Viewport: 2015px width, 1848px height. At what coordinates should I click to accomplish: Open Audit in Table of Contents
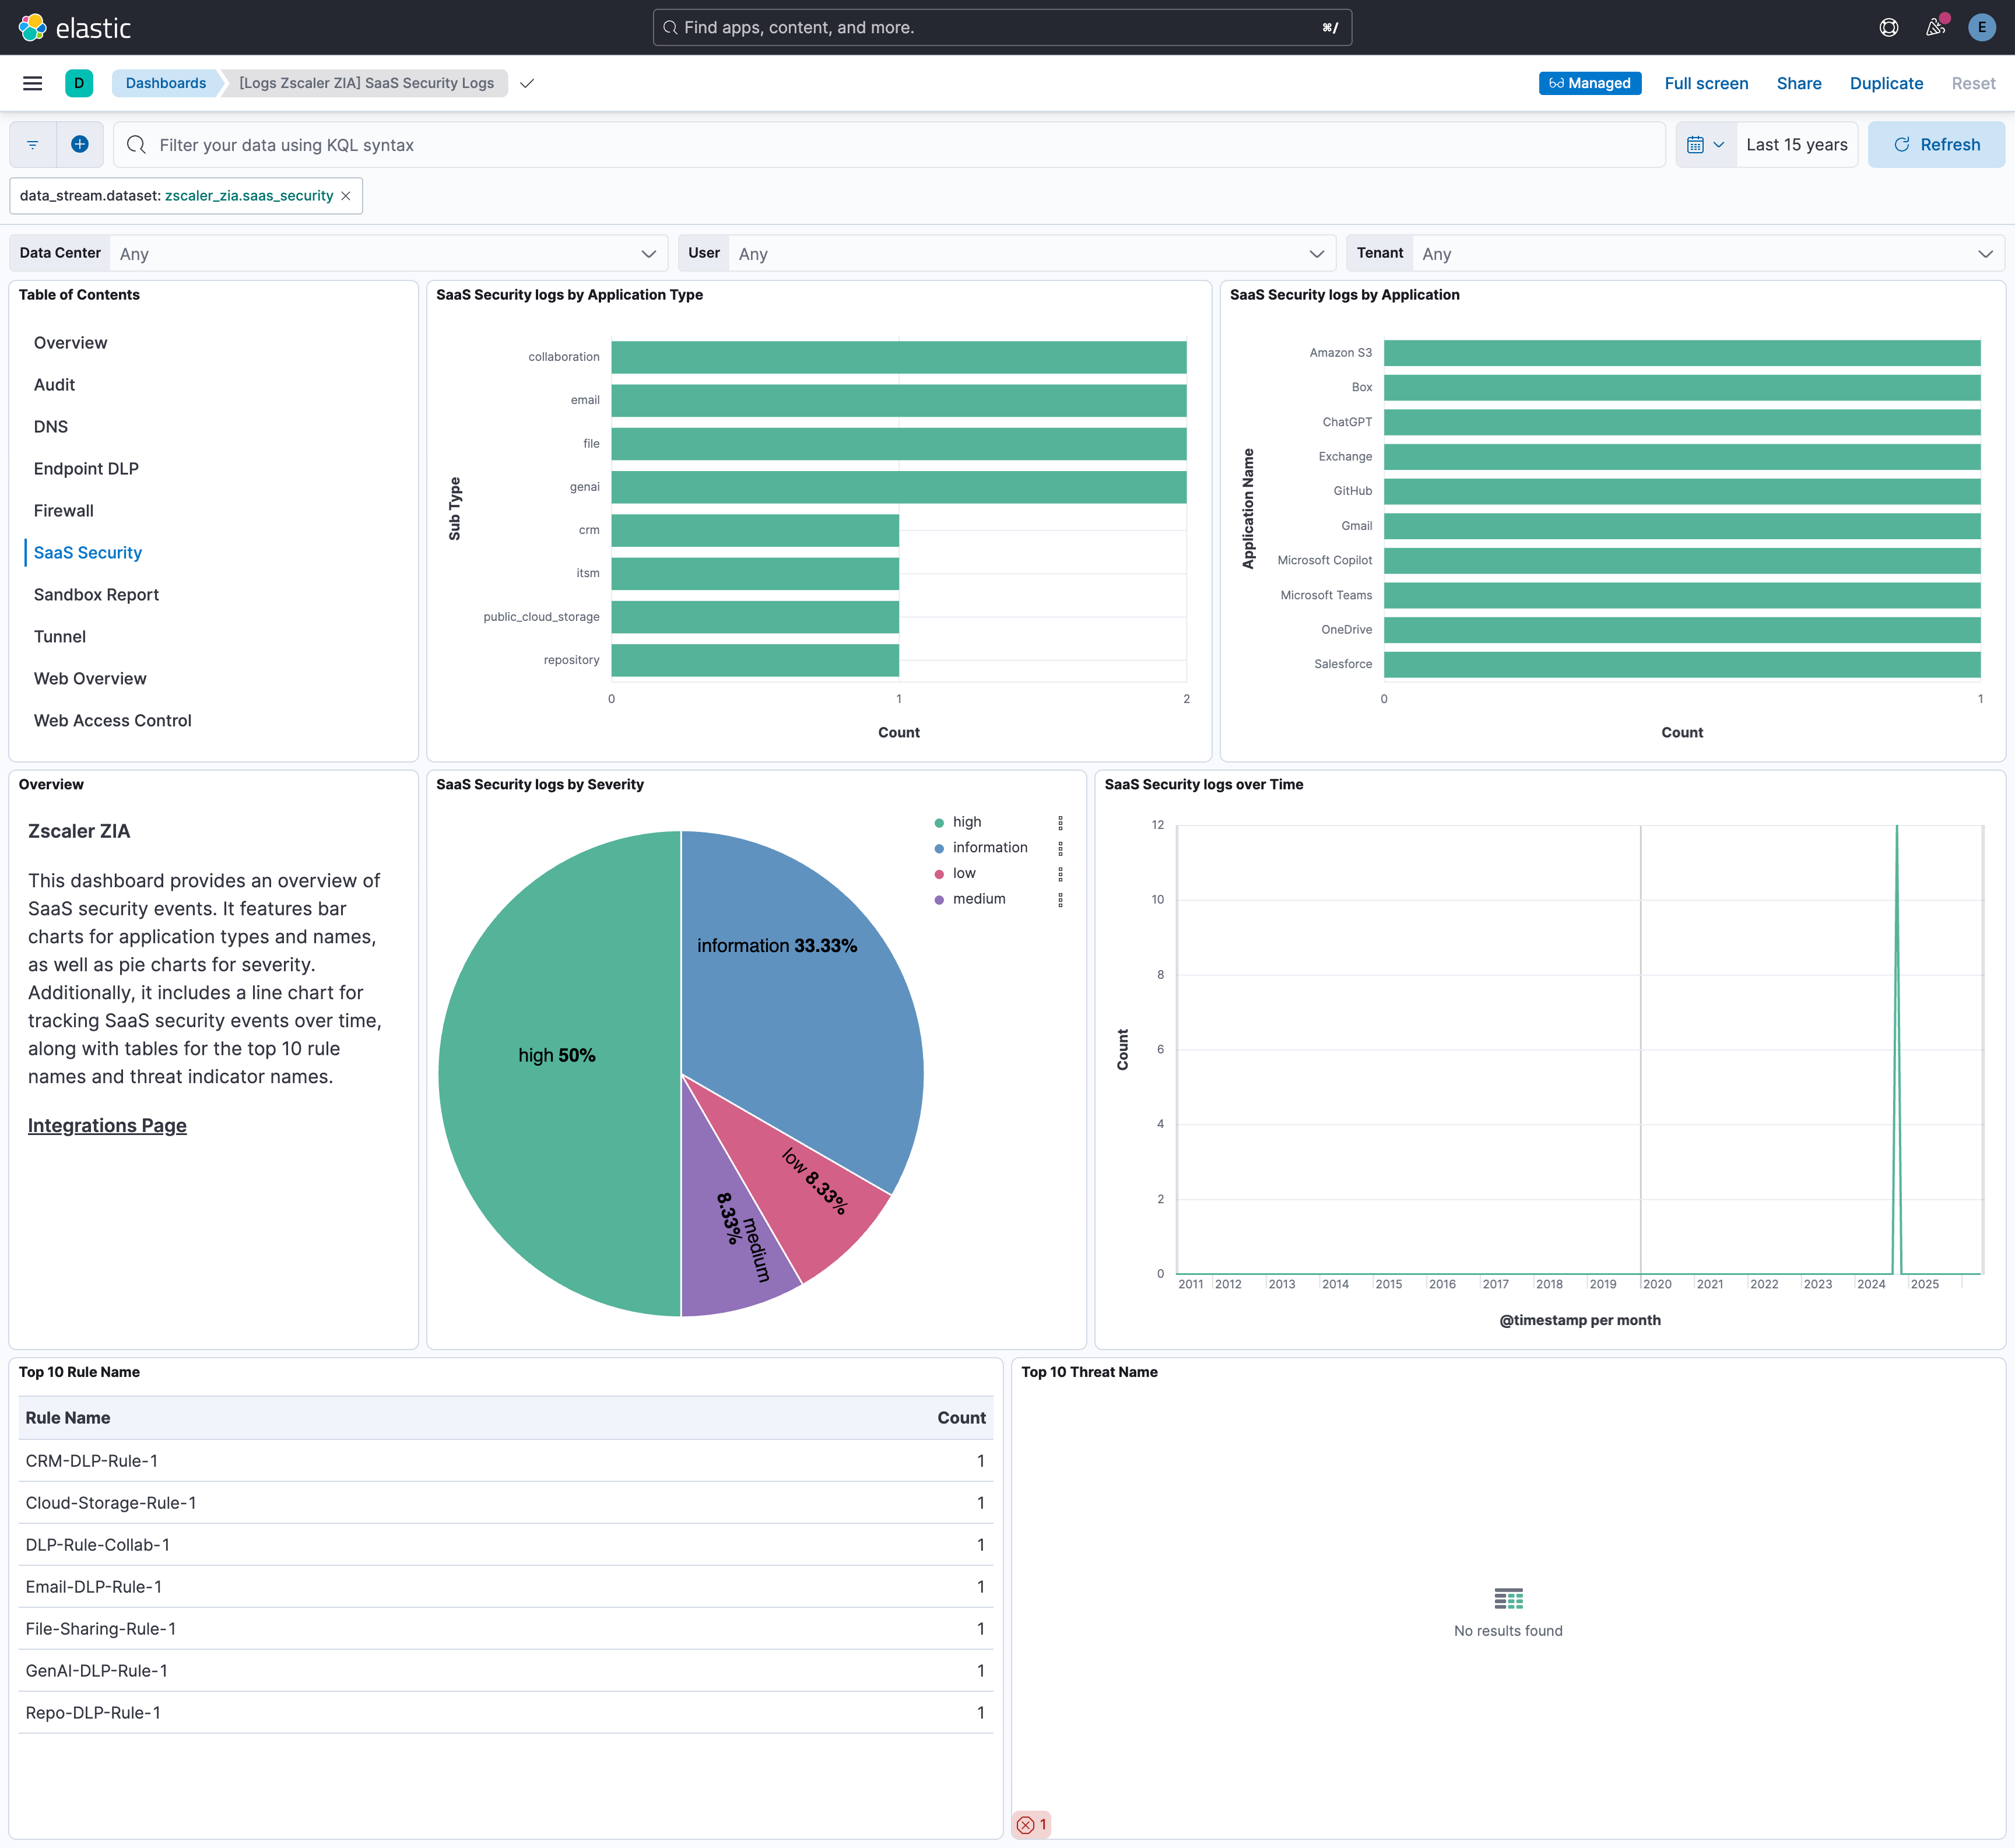(x=54, y=385)
